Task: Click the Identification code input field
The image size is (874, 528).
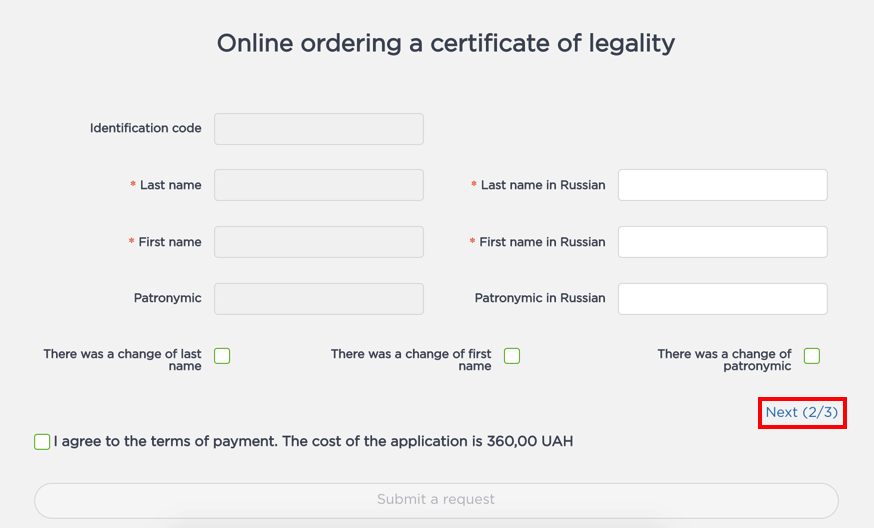Action: coord(318,129)
